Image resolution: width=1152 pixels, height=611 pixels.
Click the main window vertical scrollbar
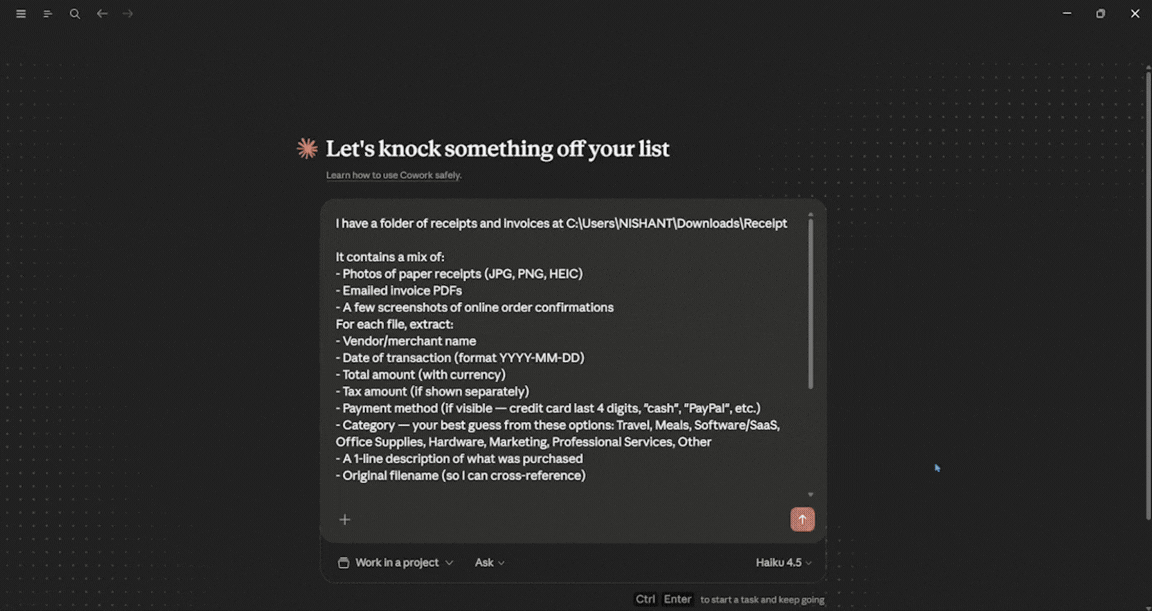coord(1148,294)
